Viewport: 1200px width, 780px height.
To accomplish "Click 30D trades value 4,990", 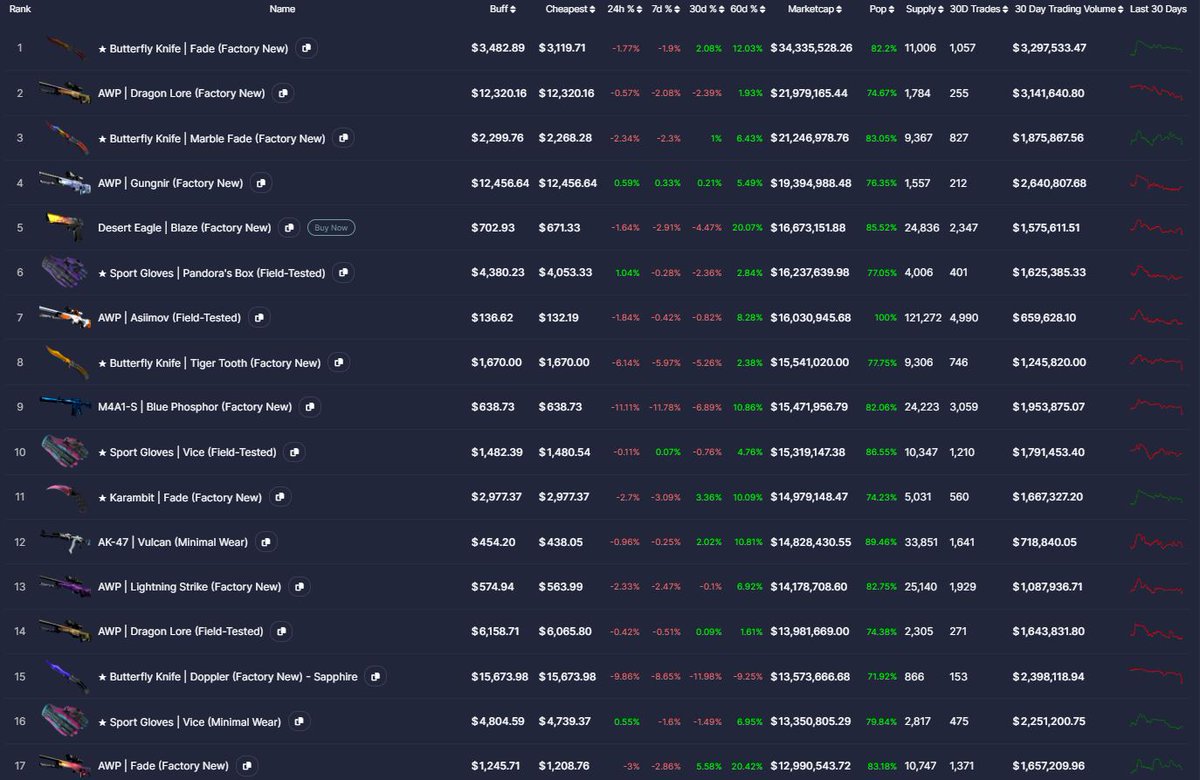I will [x=963, y=318].
